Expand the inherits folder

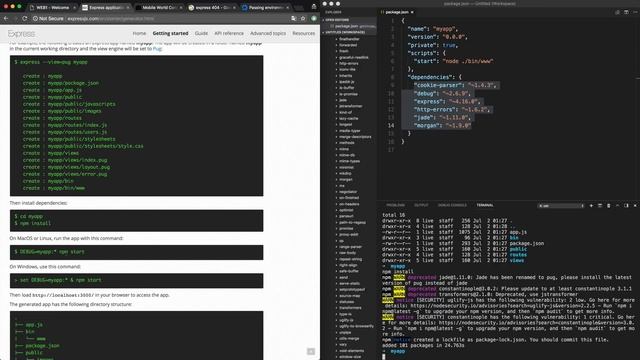(x=346, y=76)
